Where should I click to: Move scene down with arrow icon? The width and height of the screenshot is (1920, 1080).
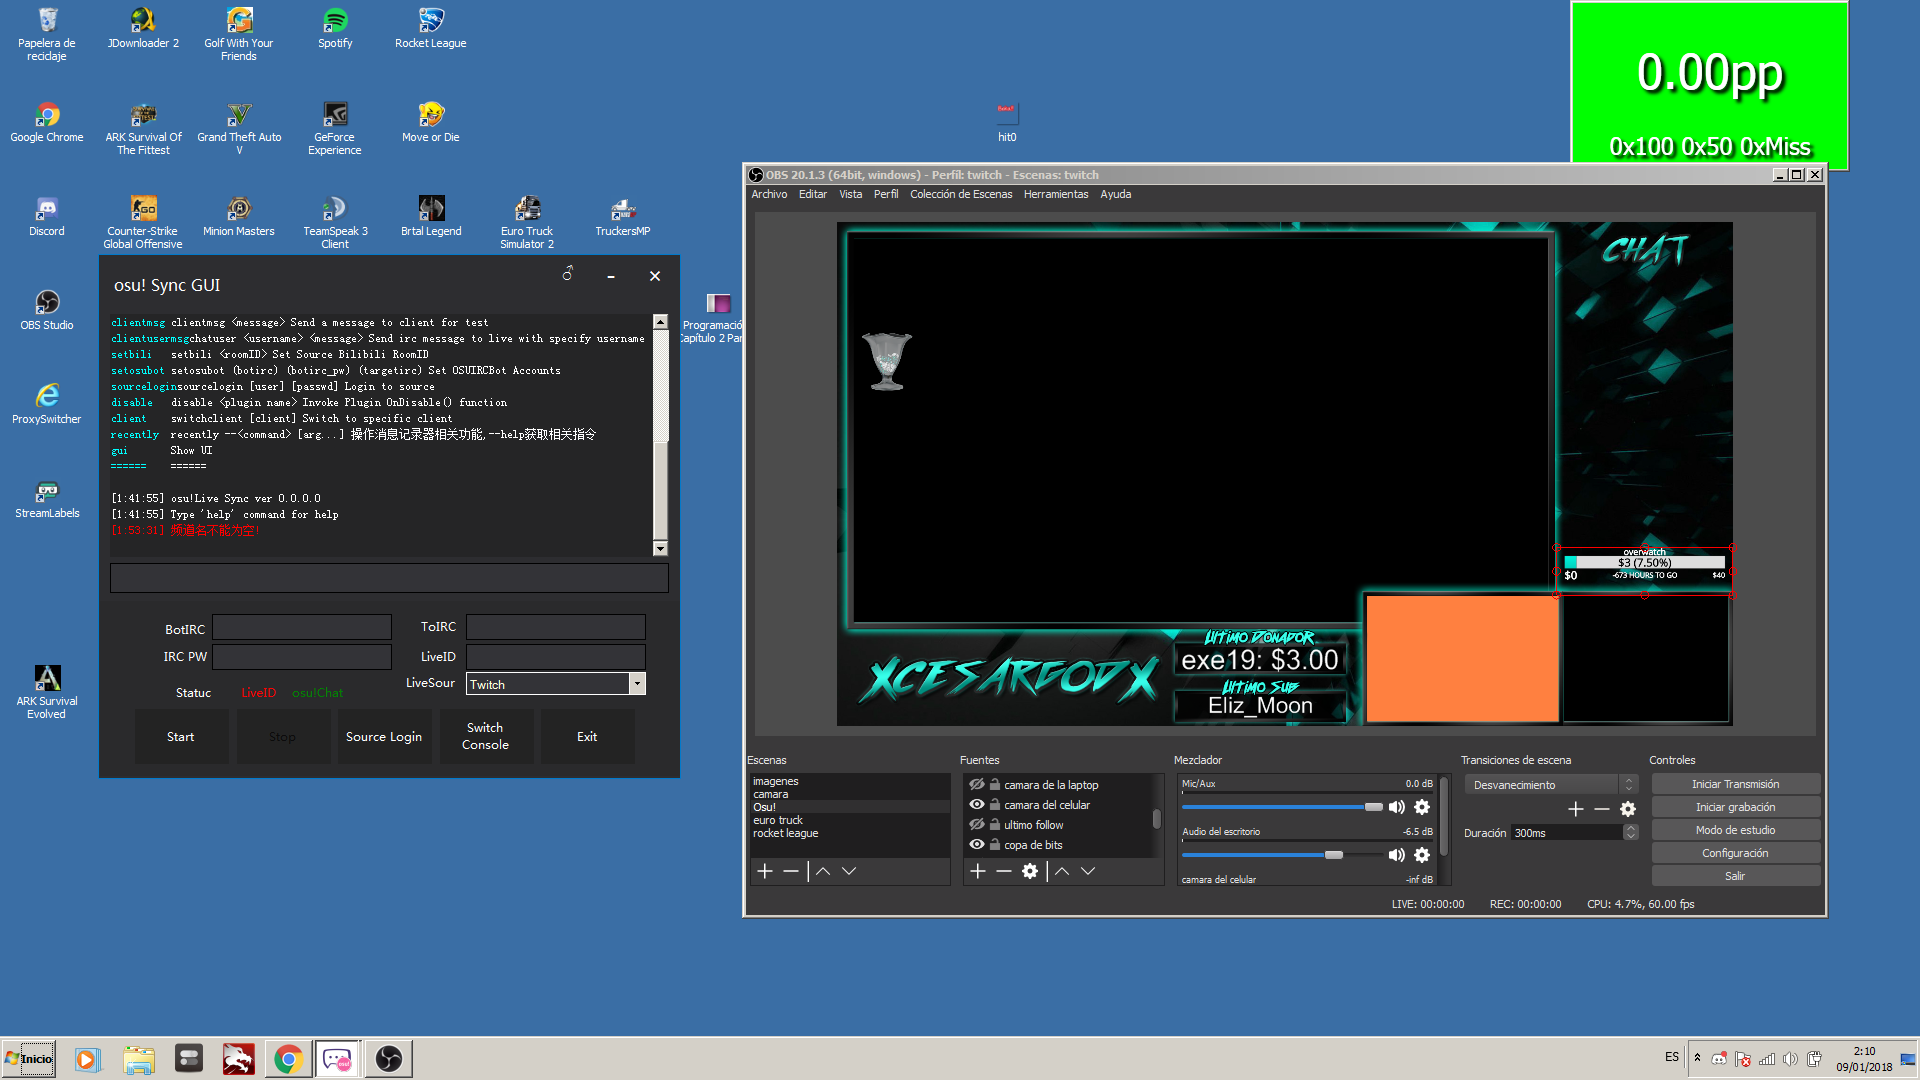pos(849,871)
